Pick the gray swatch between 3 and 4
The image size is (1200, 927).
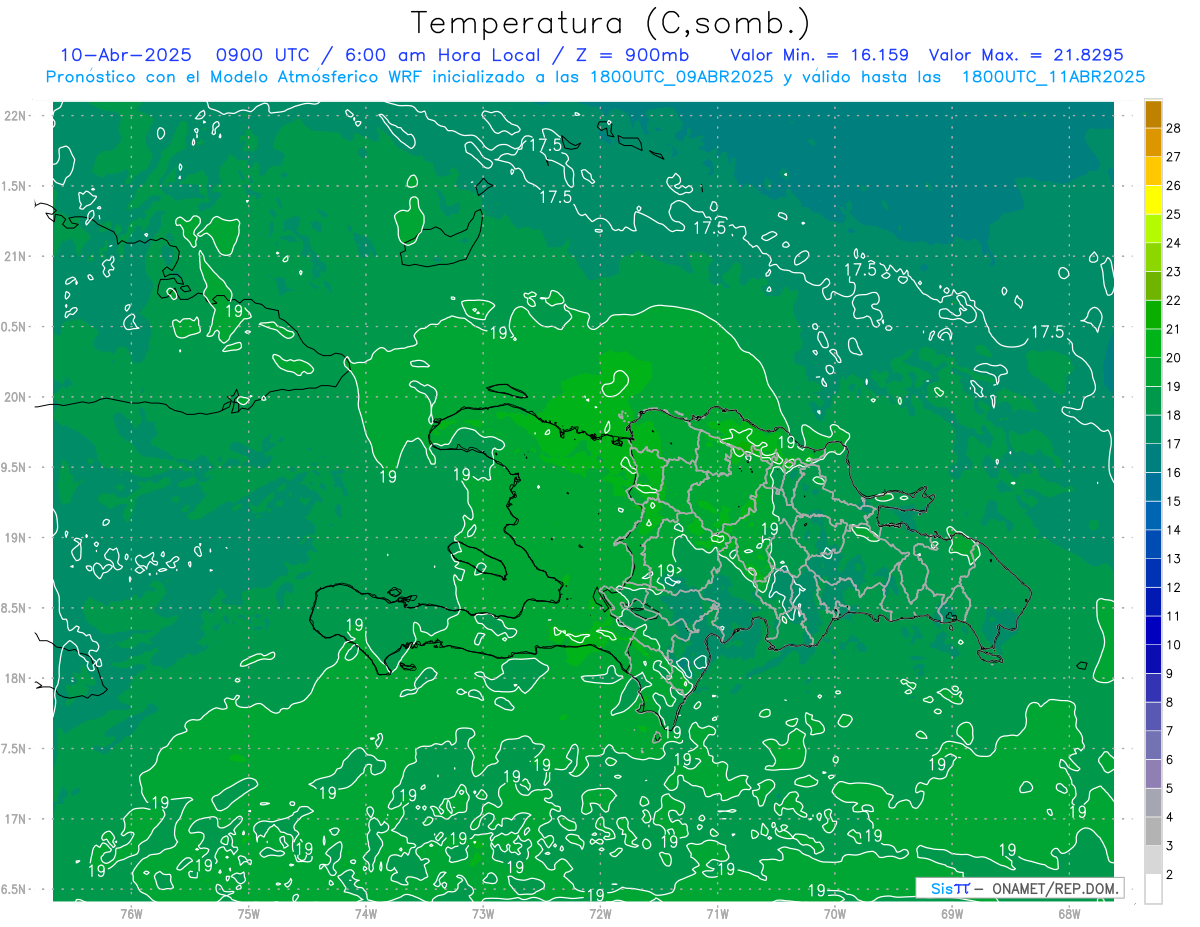pyautogui.click(x=1153, y=831)
